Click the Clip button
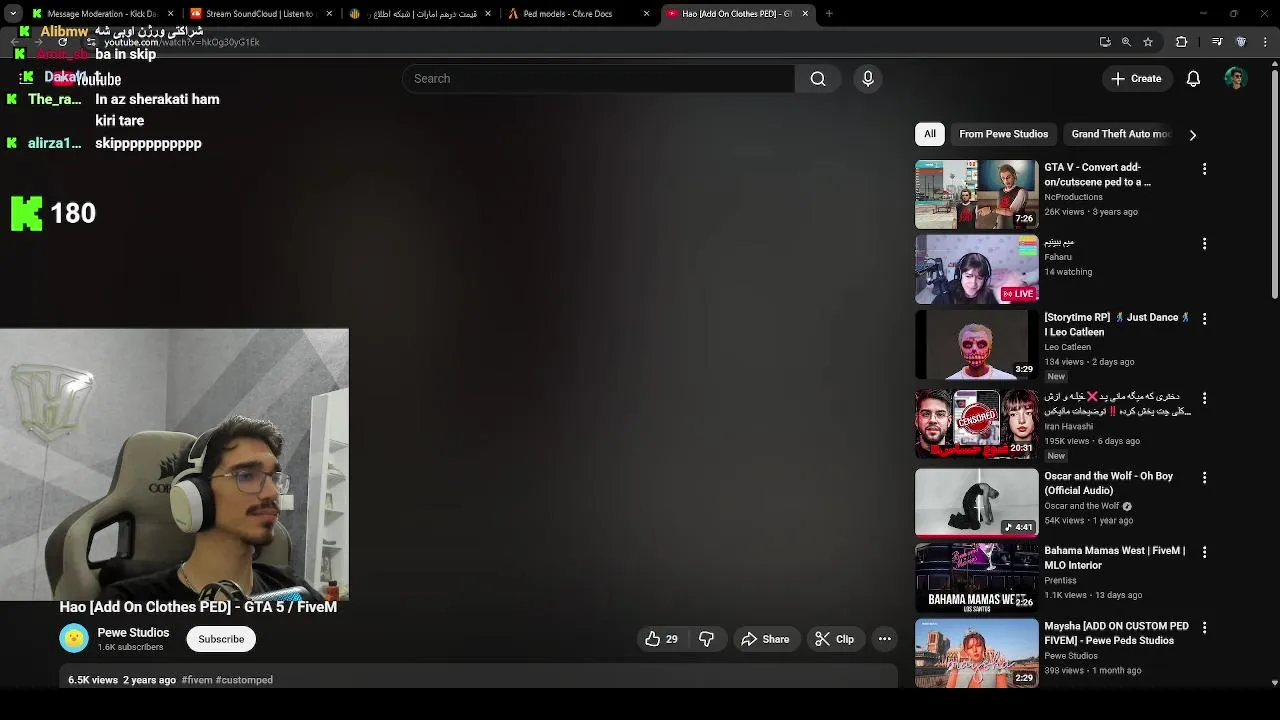Screen dimensions: 1280x720 click(834, 639)
